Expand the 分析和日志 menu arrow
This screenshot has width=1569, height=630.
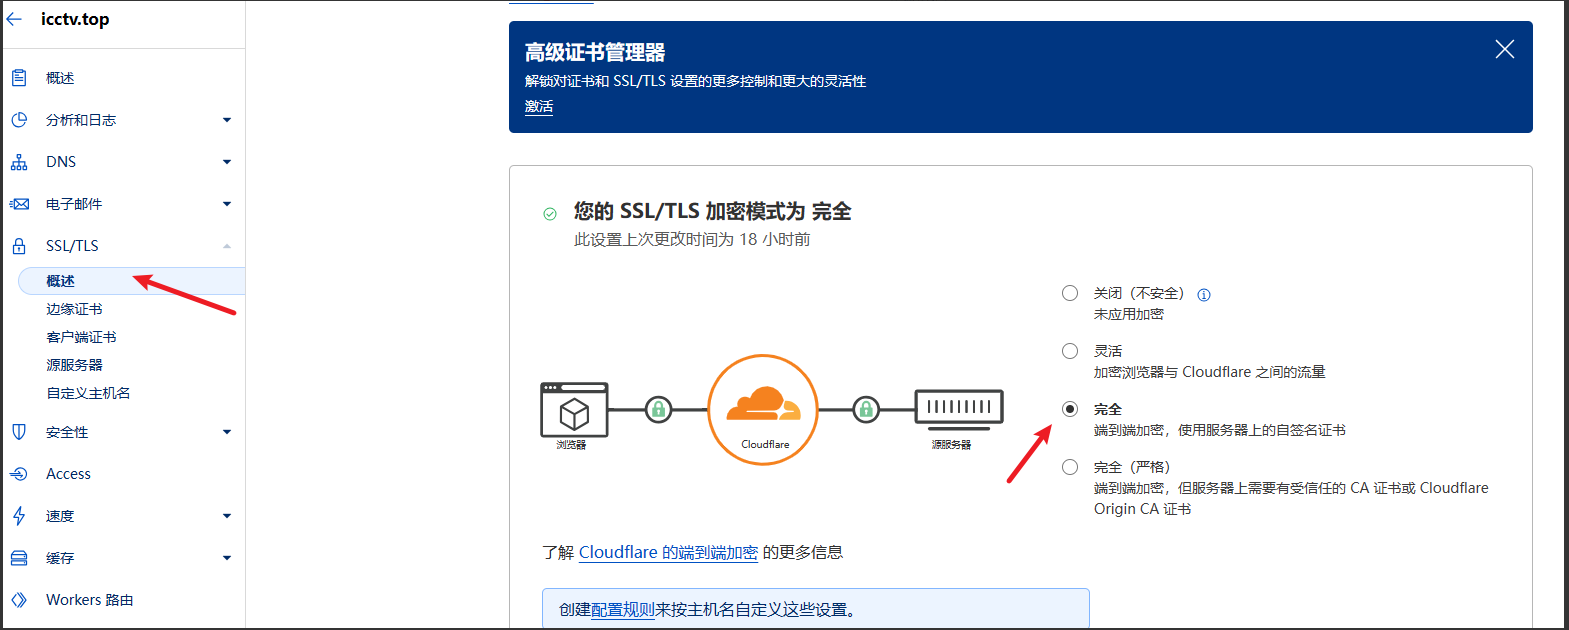[227, 120]
